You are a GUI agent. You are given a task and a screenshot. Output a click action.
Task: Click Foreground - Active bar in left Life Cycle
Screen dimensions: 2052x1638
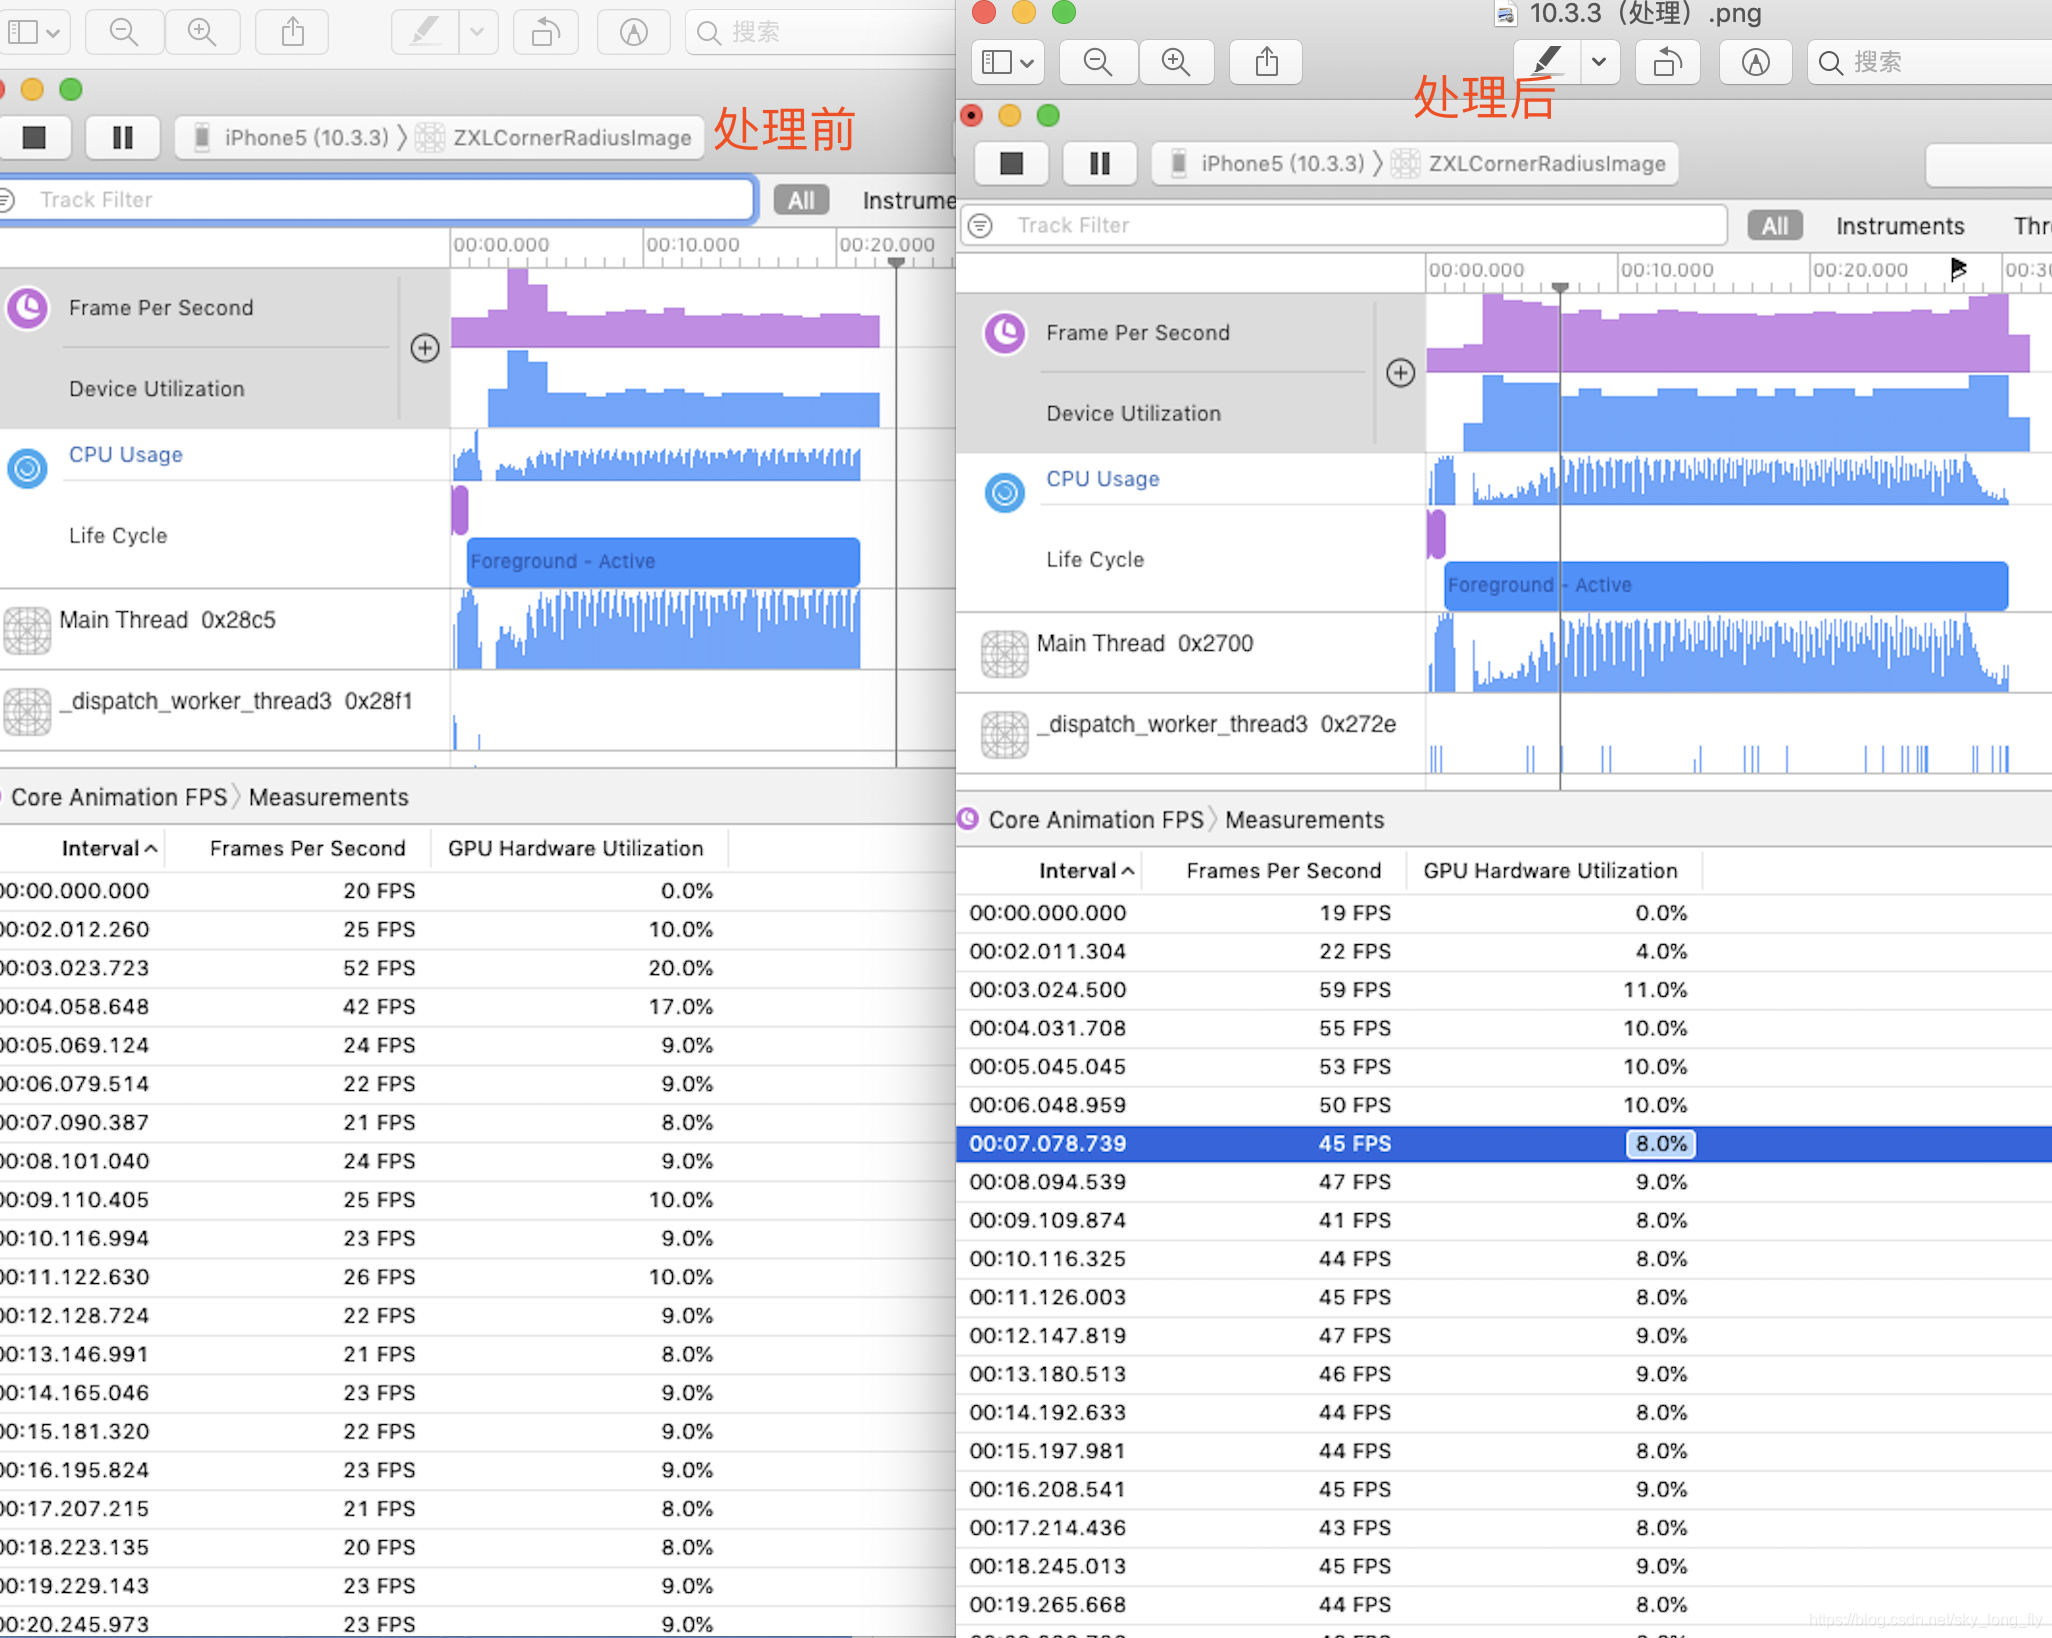pyautogui.click(x=663, y=561)
